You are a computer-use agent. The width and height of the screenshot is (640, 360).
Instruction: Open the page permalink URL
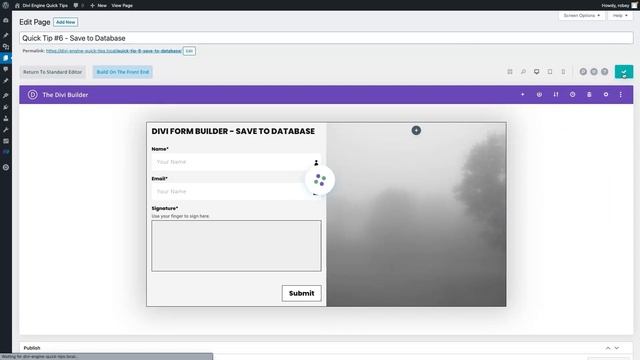[x=113, y=51]
